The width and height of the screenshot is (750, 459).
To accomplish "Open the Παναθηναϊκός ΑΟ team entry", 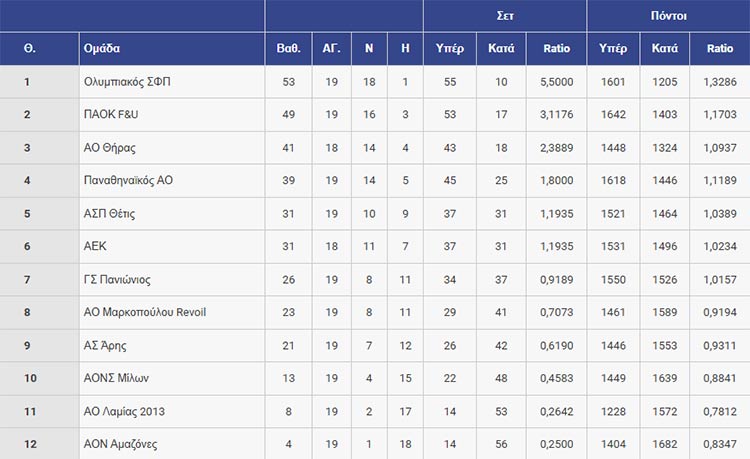I will pos(130,181).
